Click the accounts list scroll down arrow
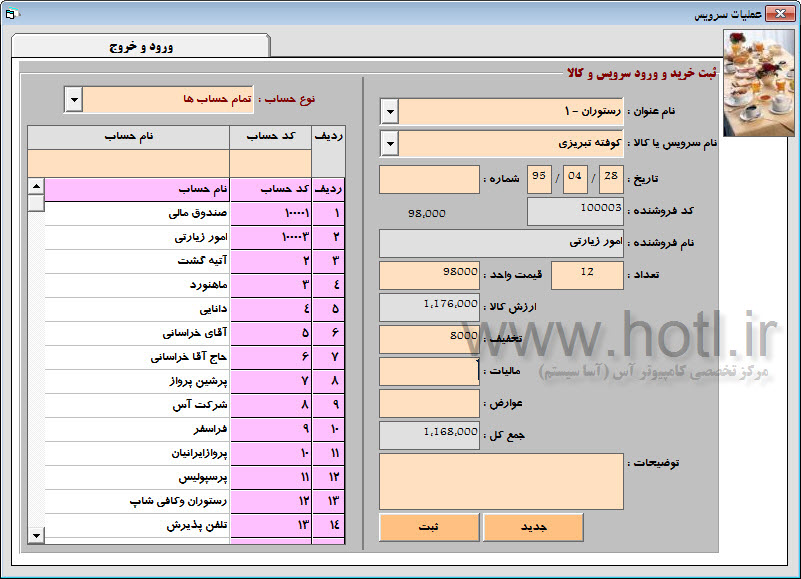 pos(36,535)
